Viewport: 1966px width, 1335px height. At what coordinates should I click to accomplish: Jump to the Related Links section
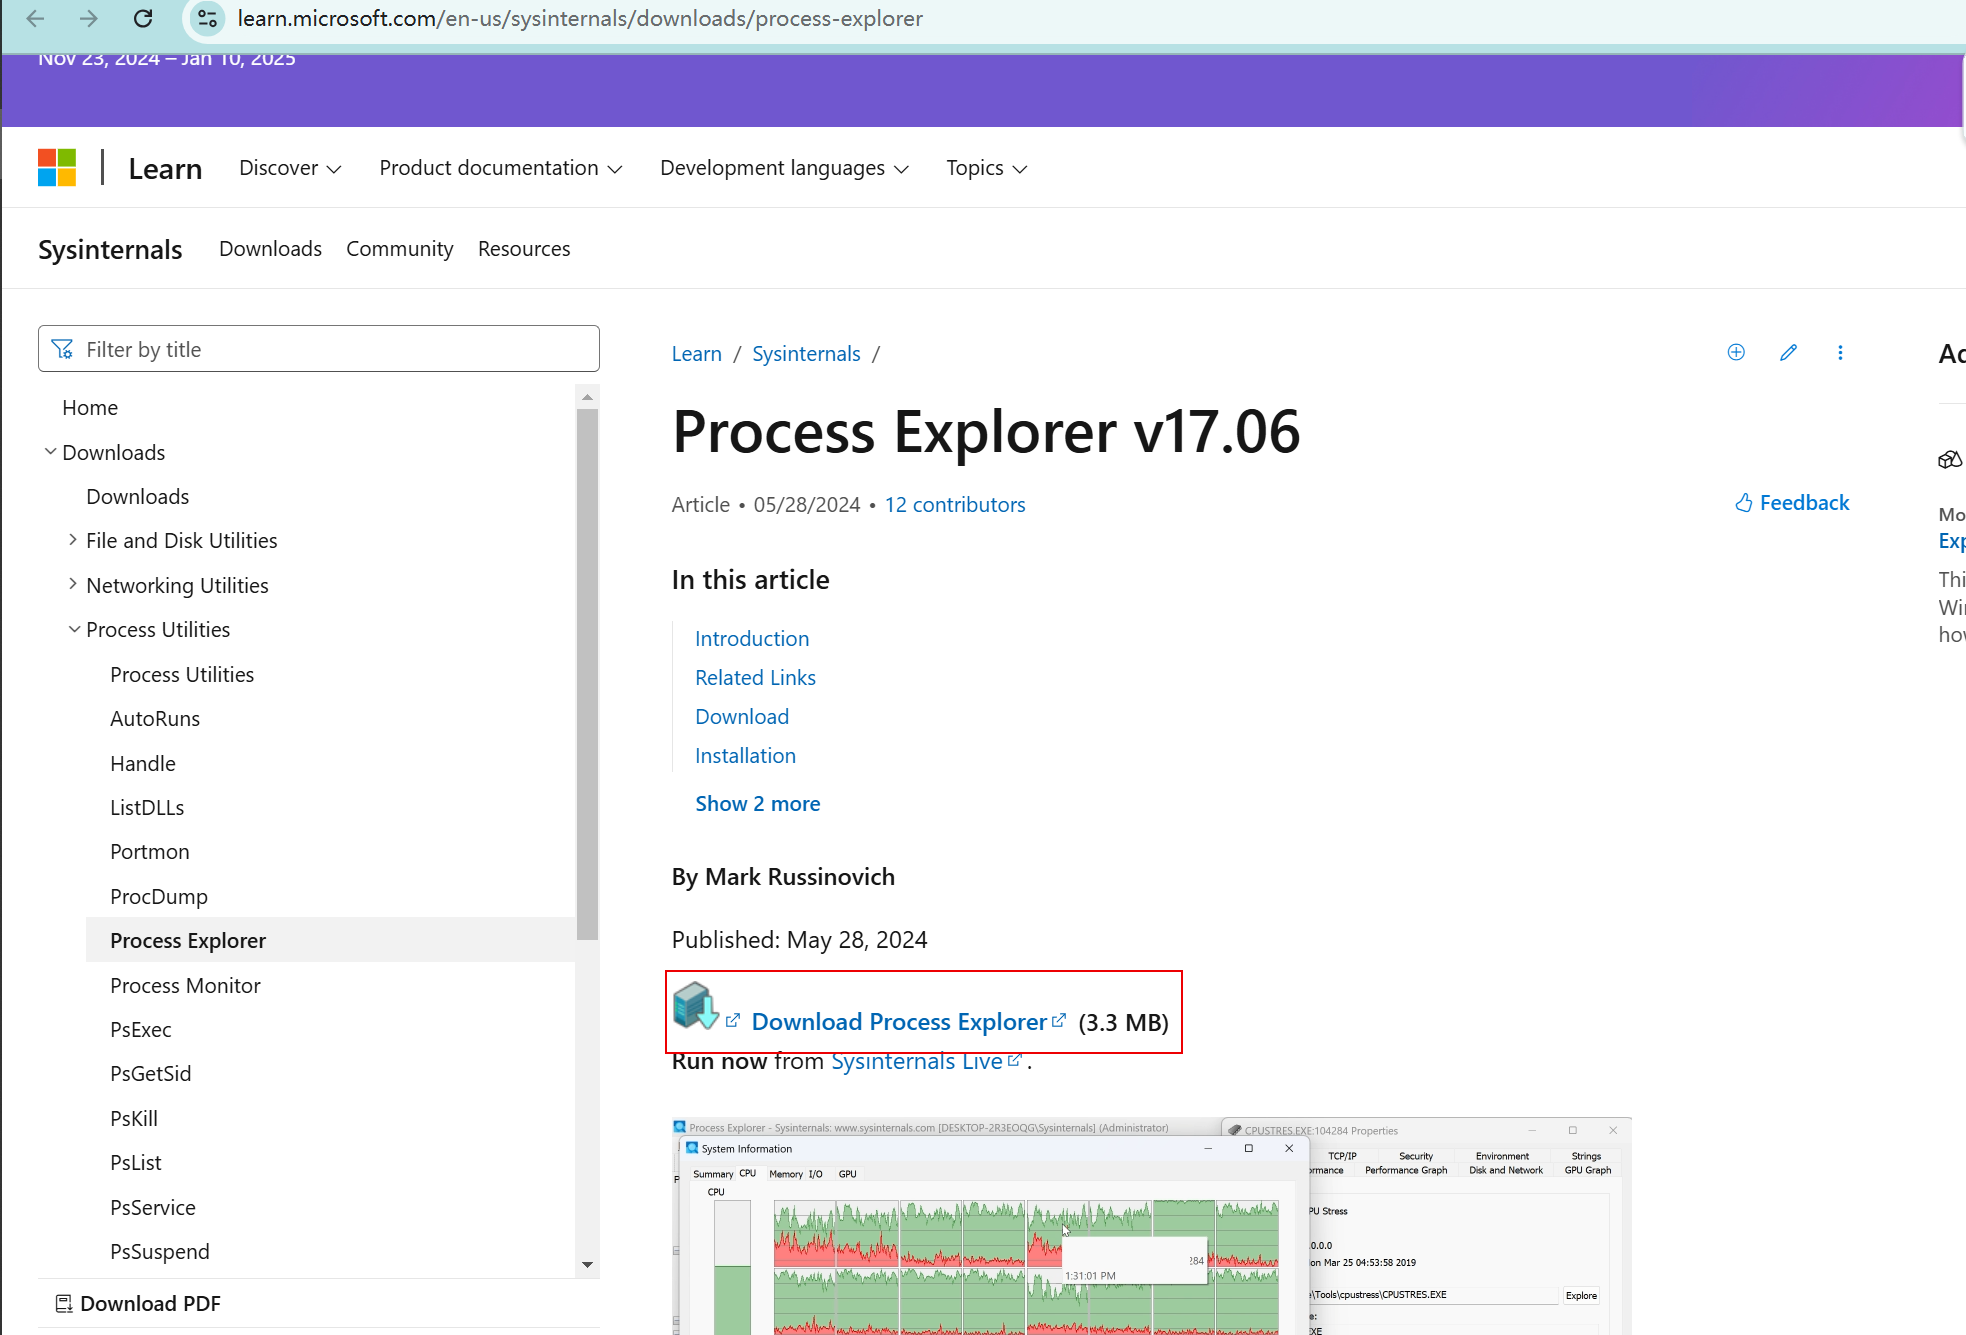(x=755, y=678)
